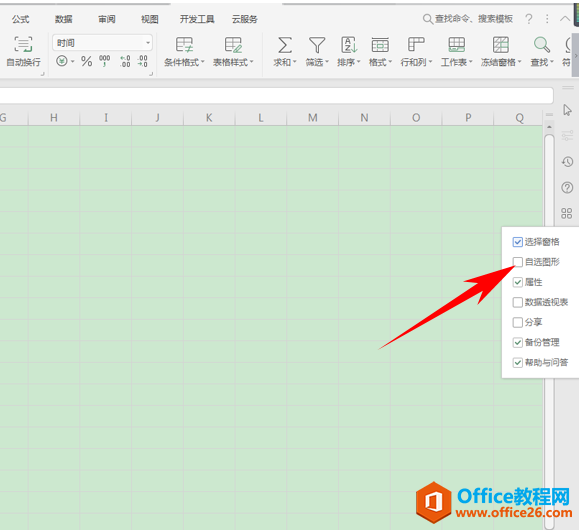Image resolution: width=579 pixels, height=530 pixels.
Task: Open Table Style (表格样式) icon
Action: pyautogui.click(x=233, y=45)
